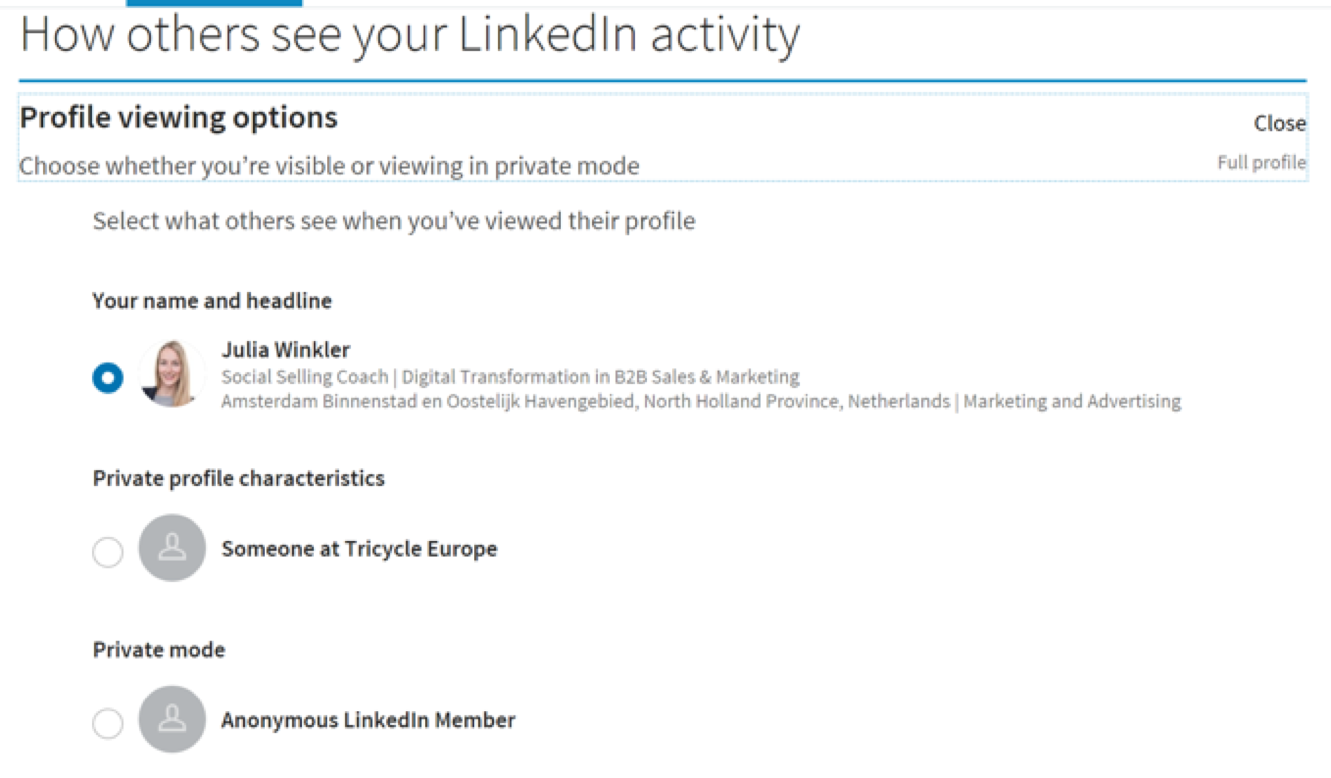
Task: Click the Private profile characteristics heading
Action: (239, 479)
